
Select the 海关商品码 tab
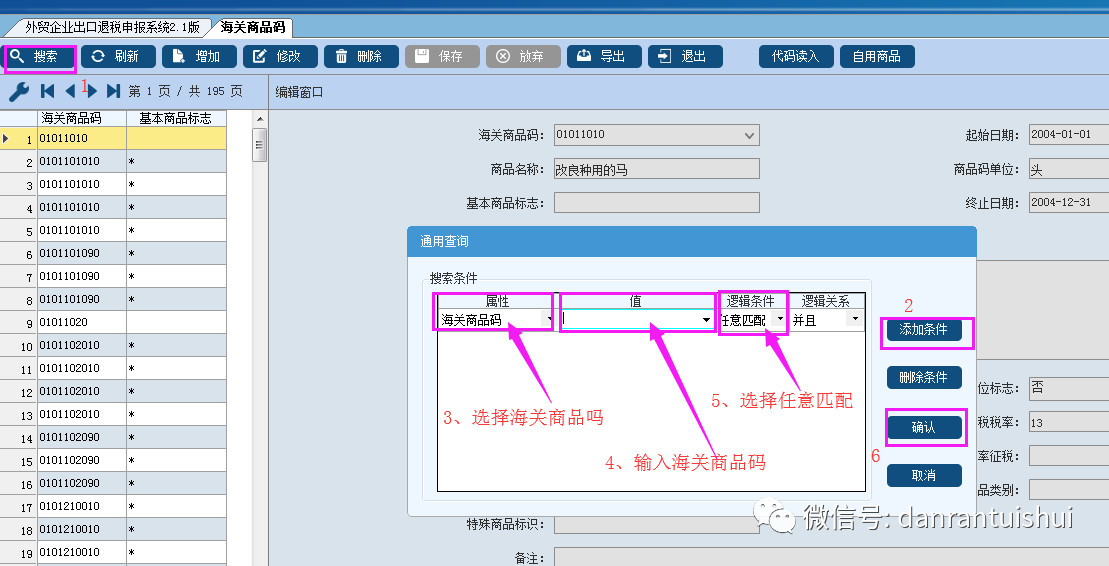[x=252, y=28]
